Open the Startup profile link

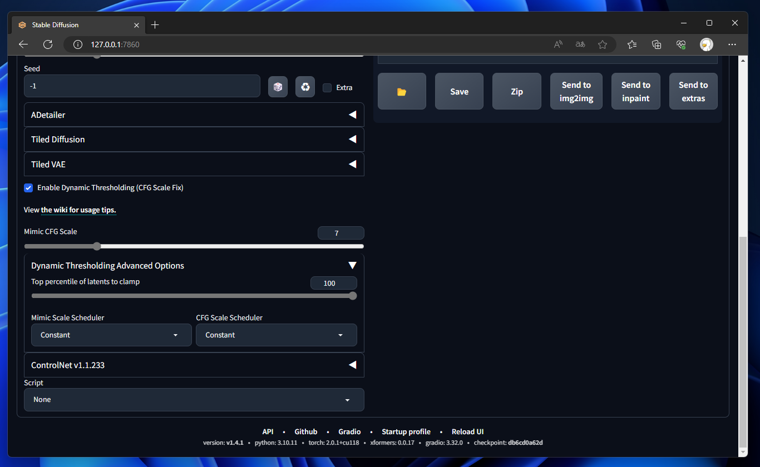(x=406, y=432)
